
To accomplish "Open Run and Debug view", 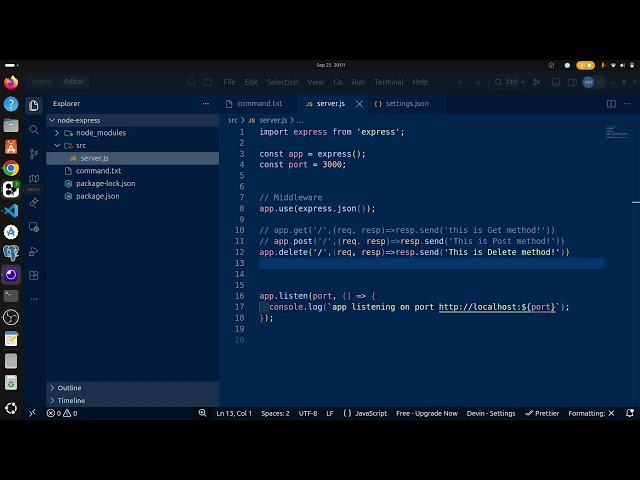I will 34,251.
